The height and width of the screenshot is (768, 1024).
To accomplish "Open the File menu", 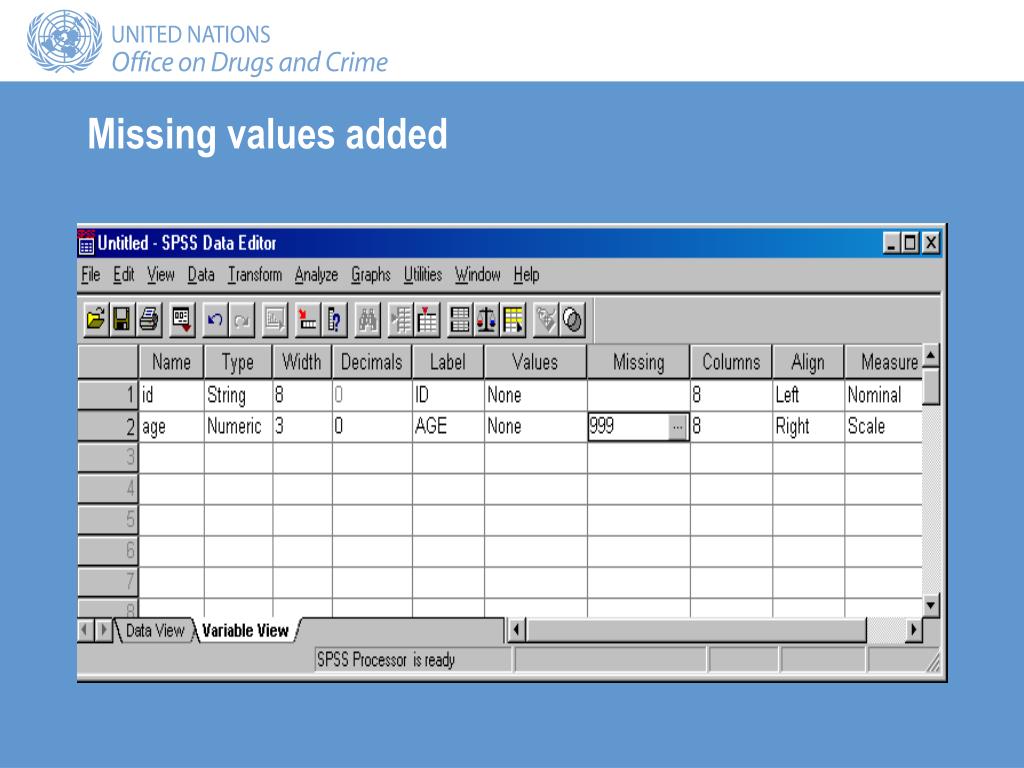I will pyautogui.click(x=91, y=275).
